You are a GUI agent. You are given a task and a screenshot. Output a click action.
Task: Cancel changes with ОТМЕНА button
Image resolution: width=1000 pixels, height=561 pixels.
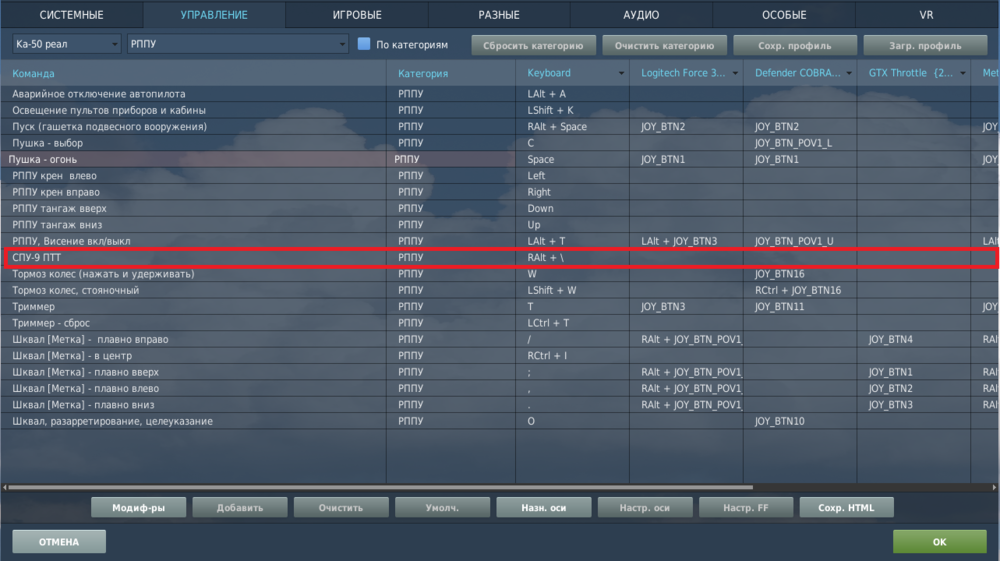pyautogui.click(x=59, y=541)
